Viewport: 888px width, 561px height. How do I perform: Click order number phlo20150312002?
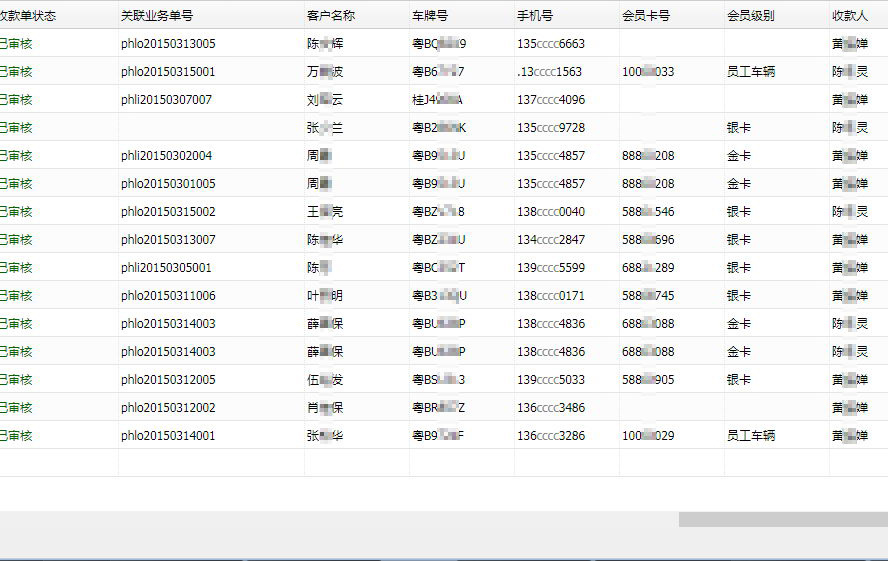168,408
